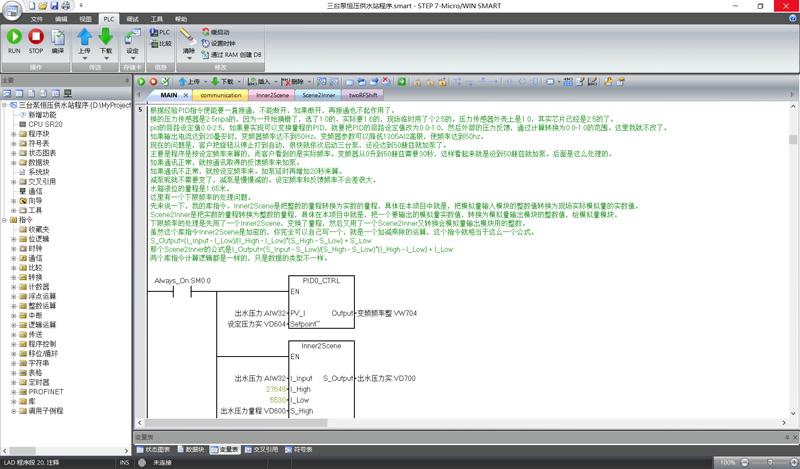The image size is (800, 469).
Task: Click the compile checkmark icon in editor toolbar
Action: pyautogui.click(x=165, y=82)
